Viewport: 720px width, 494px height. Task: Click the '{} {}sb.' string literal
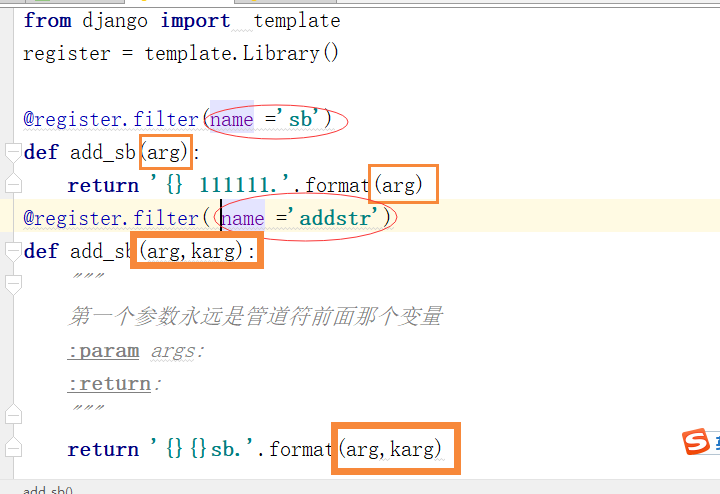[202, 449]
